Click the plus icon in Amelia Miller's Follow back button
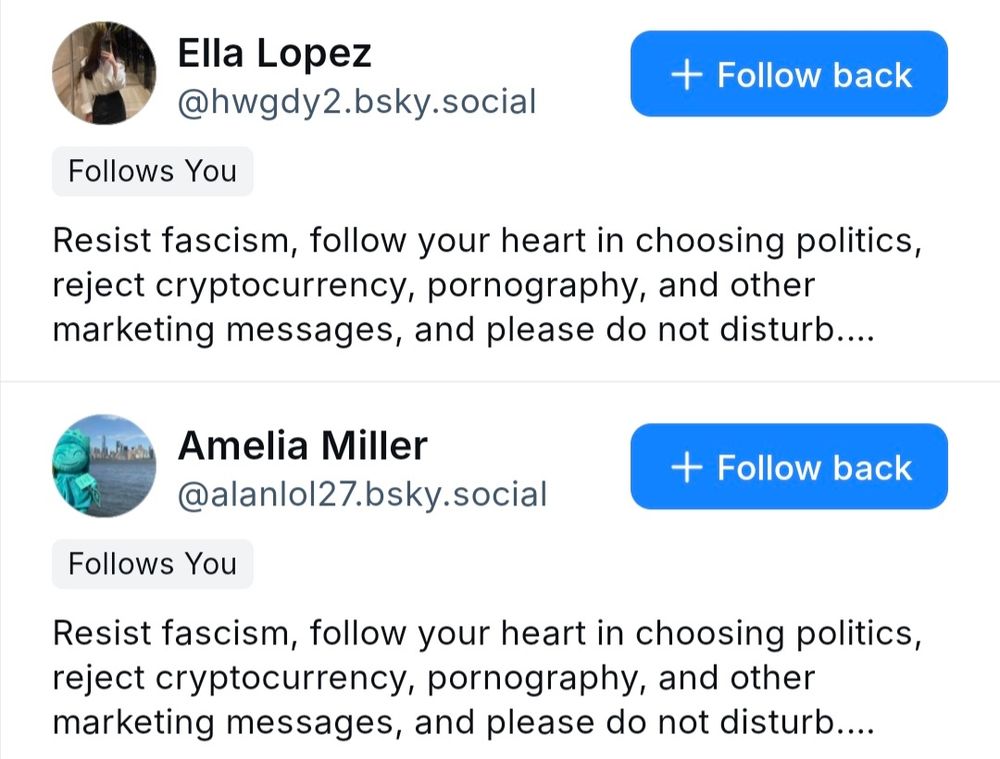The height and width of the screenshot is (759, 1000). pyautogui.click(x=687, y=468)
